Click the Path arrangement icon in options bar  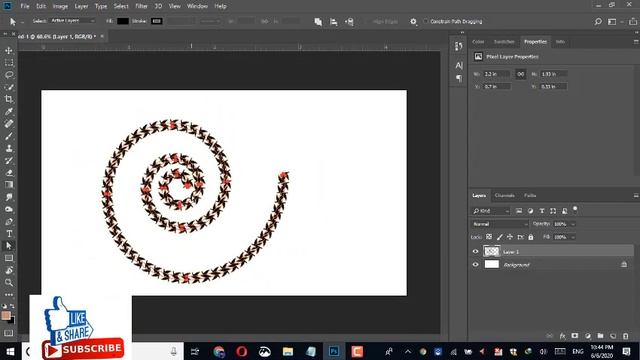pos(349,22)
